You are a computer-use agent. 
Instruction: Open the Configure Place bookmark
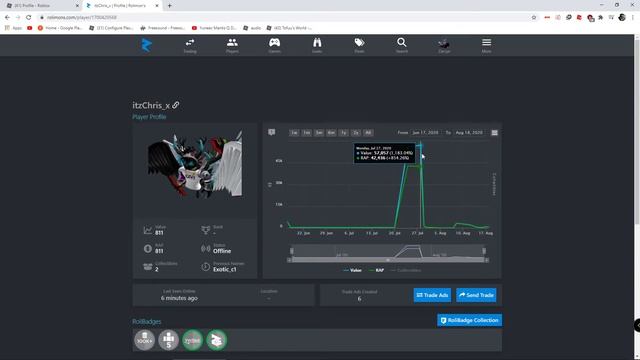pyautogui.click(x=111, y=28)
